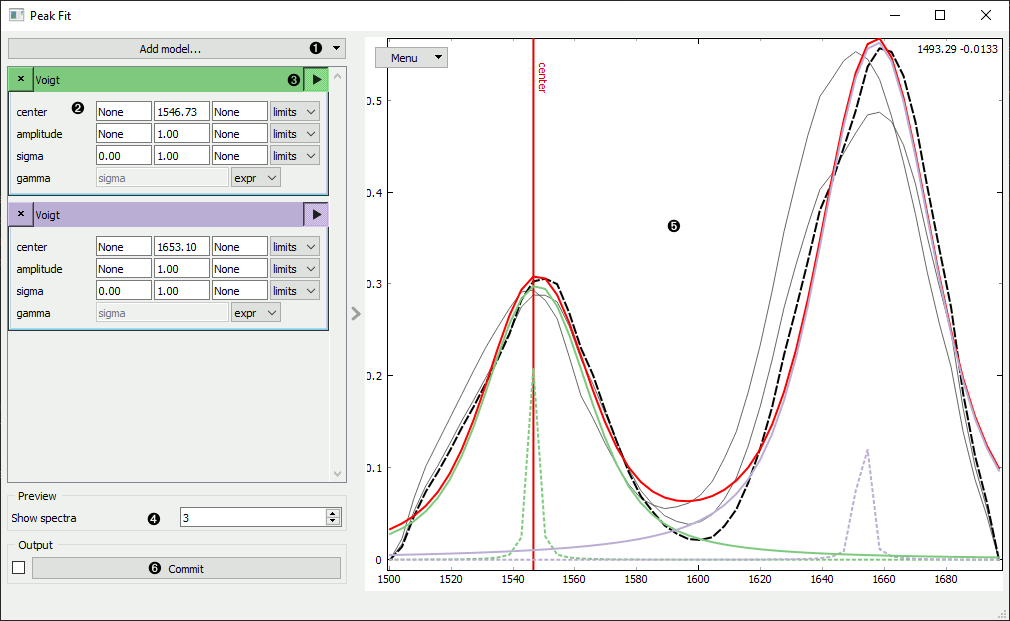Click sigma lower limit 0.00 in purple Voigt

tap(124, 291)
